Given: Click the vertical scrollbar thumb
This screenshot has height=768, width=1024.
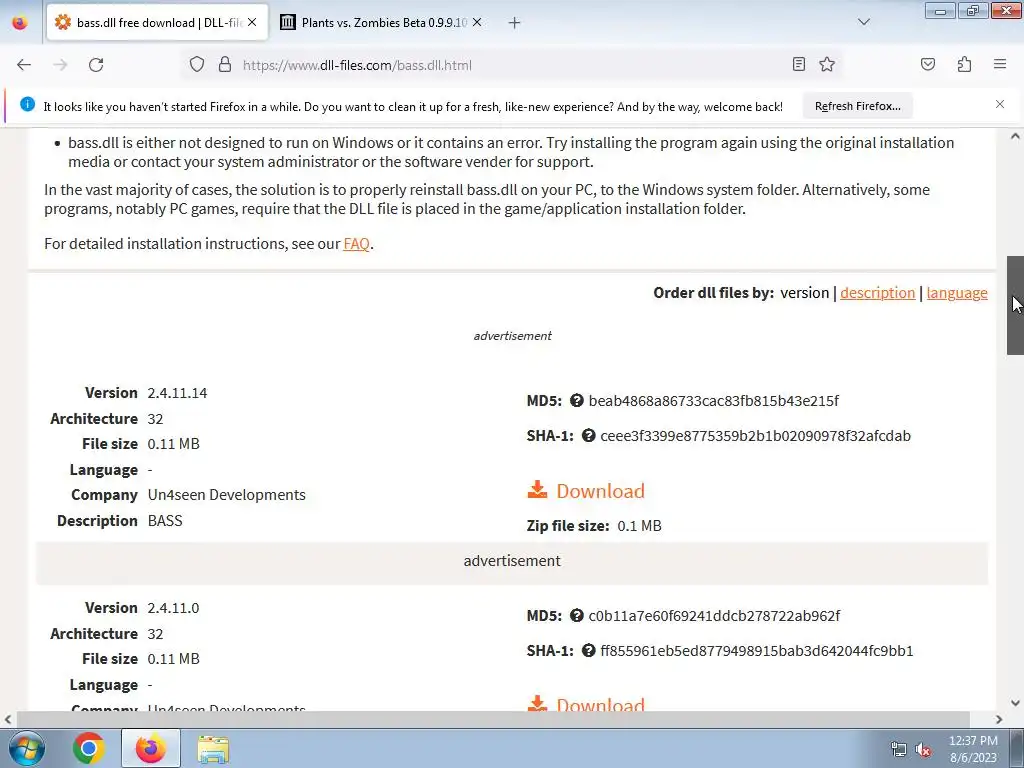Looking at the screenshot, I should pyautogui.click(x=1015, y=305).
